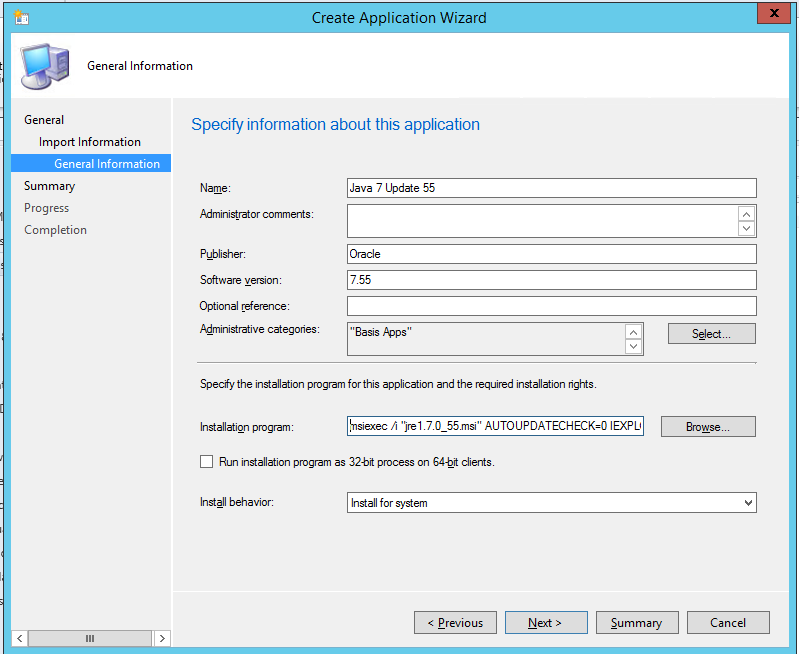This screenshot has width=799, height=654.
Task: Go back with Previous button
Action: point(455,623)
